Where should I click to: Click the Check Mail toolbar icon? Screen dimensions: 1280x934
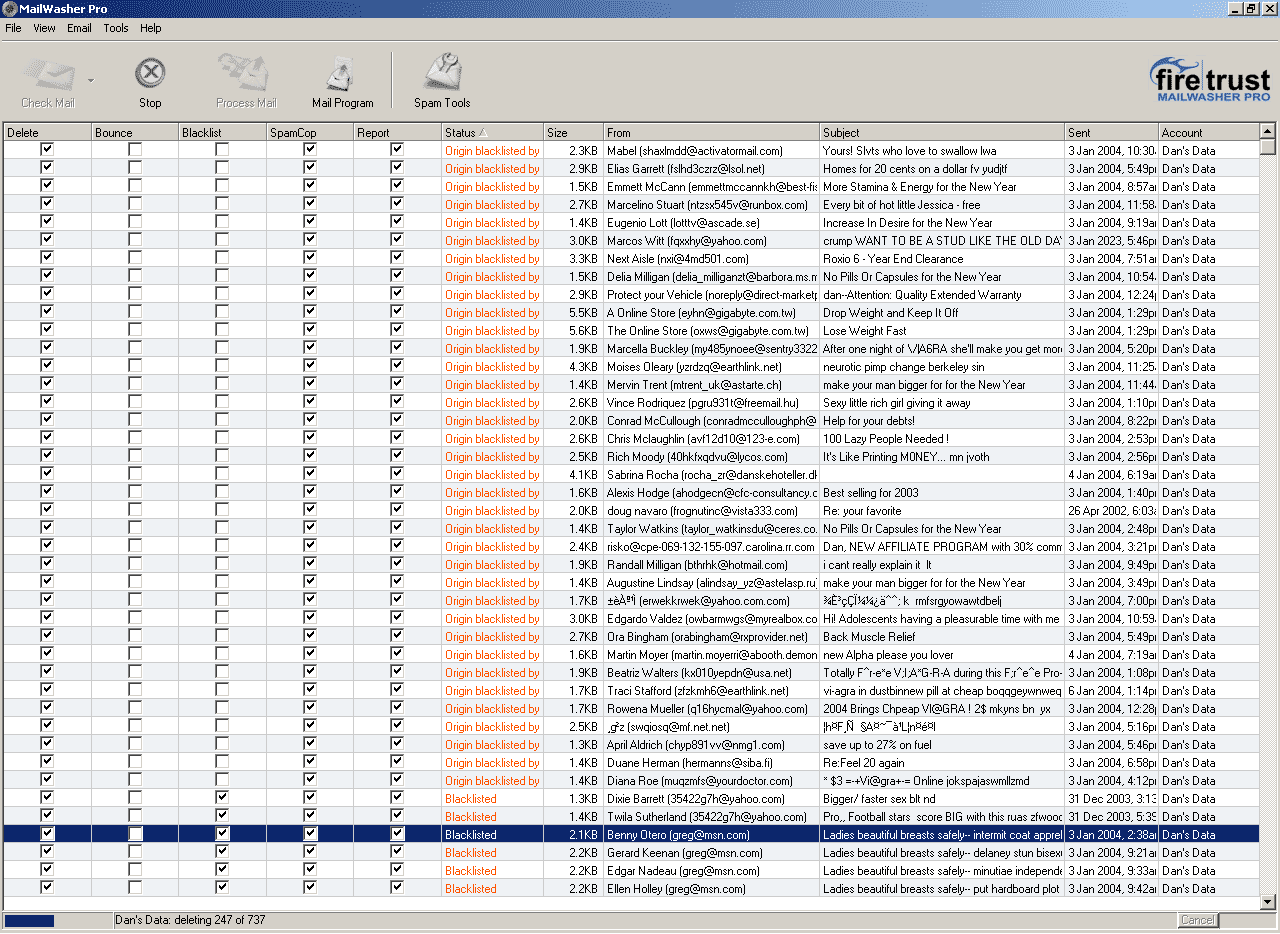[47, 75]
